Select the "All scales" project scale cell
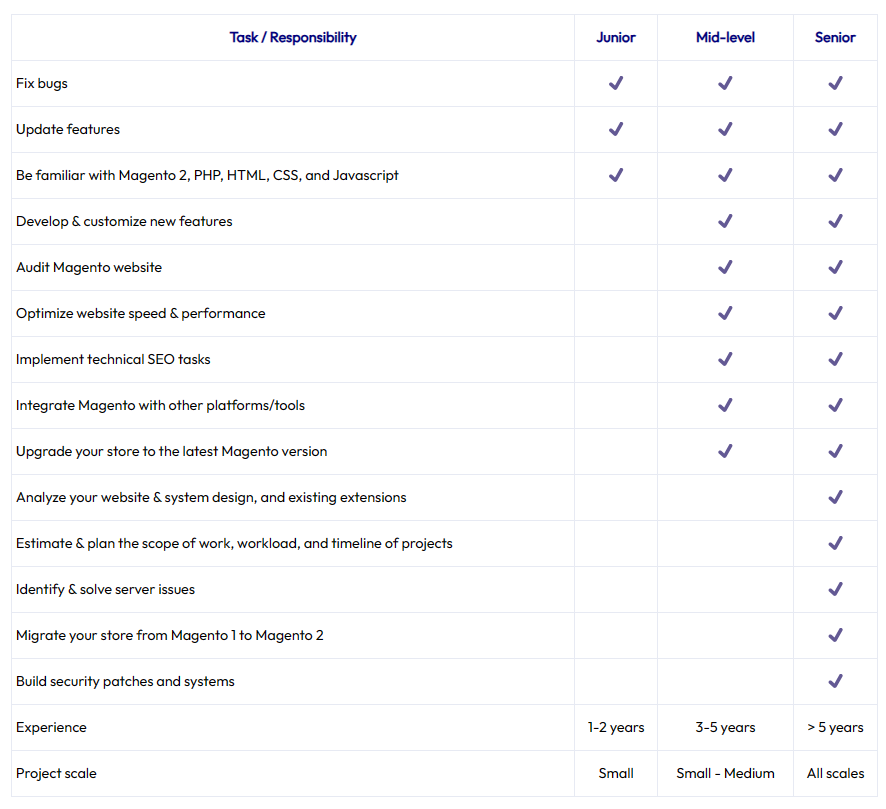The width and height of the screenshot is (886, 809). [835, 773]
